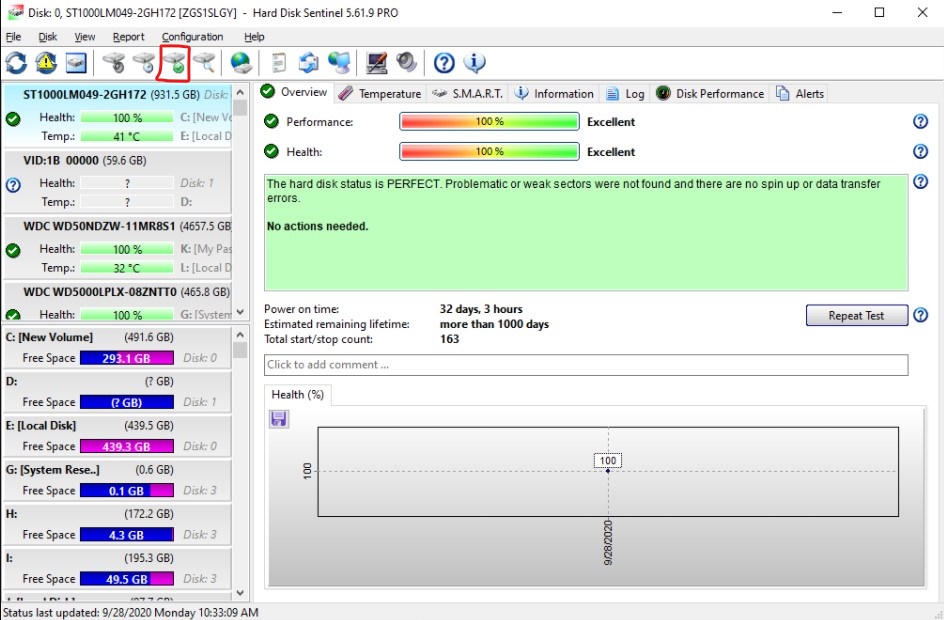Click the globe over disk toolbar icon
Image resolution: width=944 pixels, height=620 pixels.
[241, 63]
